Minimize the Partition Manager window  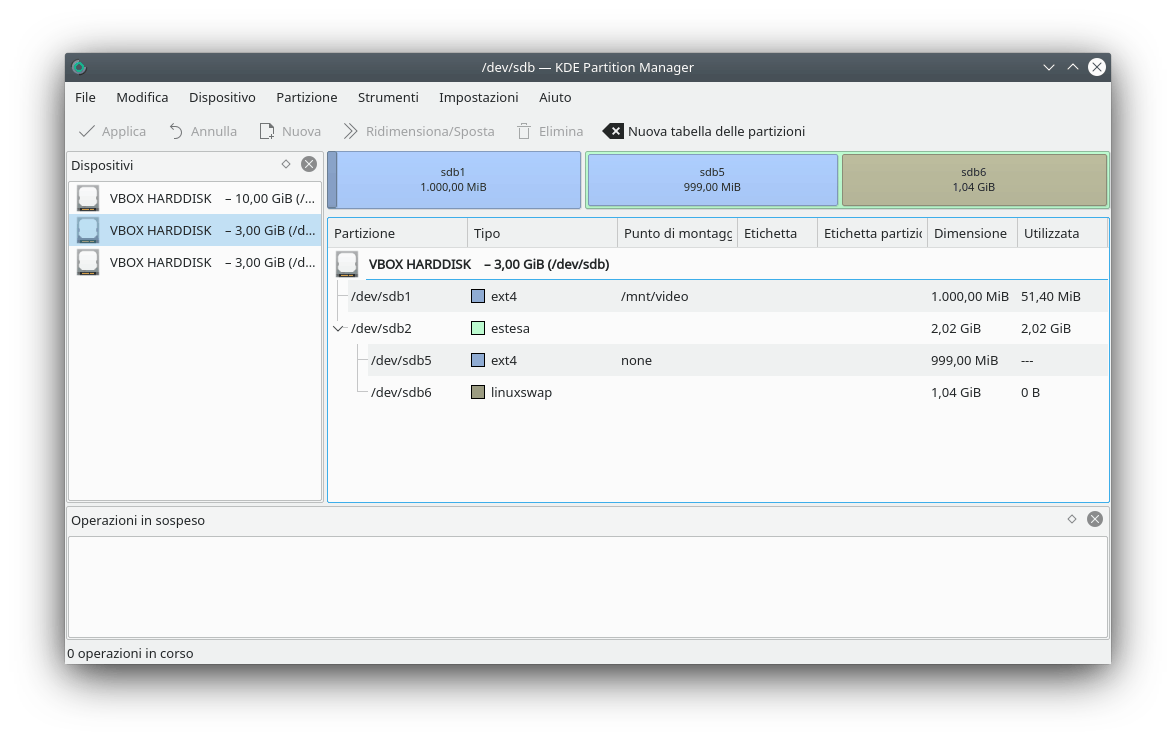[x=1048, y=68]
